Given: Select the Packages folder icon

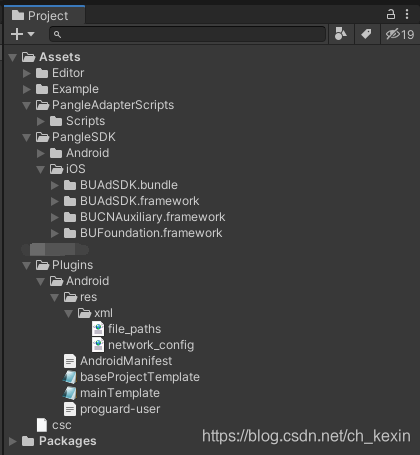Looking at the screenshot, I should [28, 441].
